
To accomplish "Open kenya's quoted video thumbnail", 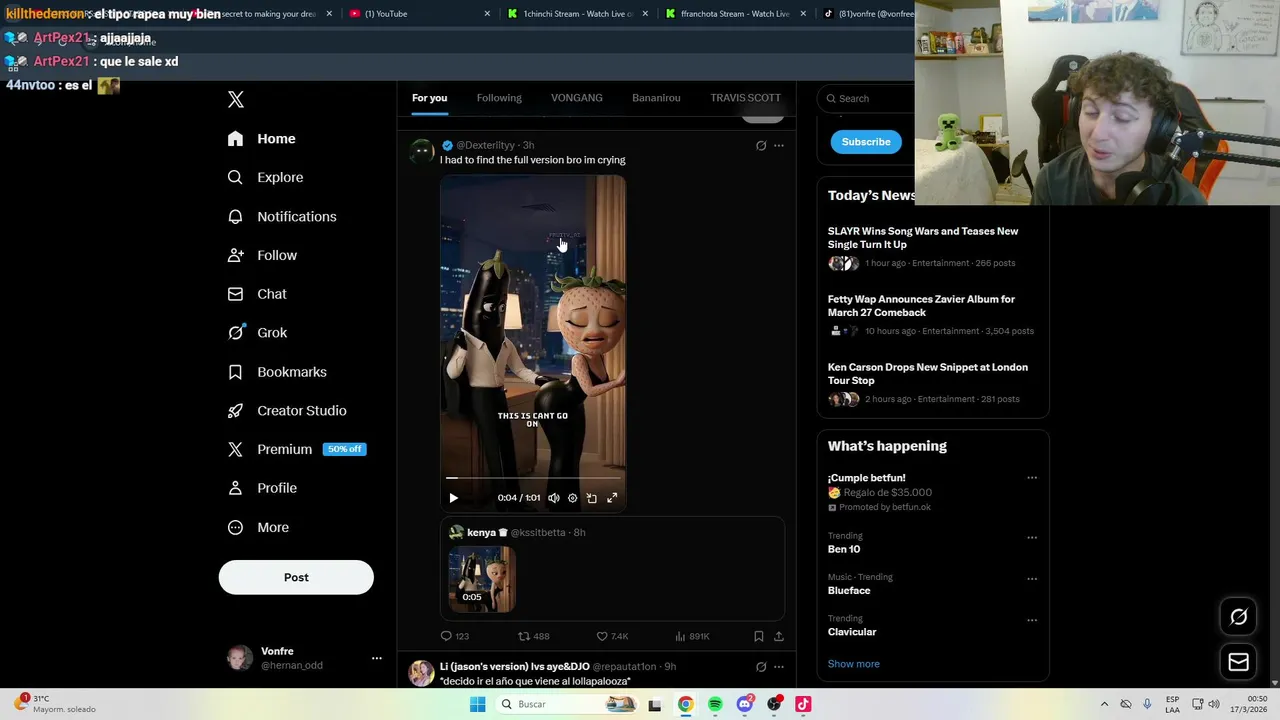I will [482, 579].
